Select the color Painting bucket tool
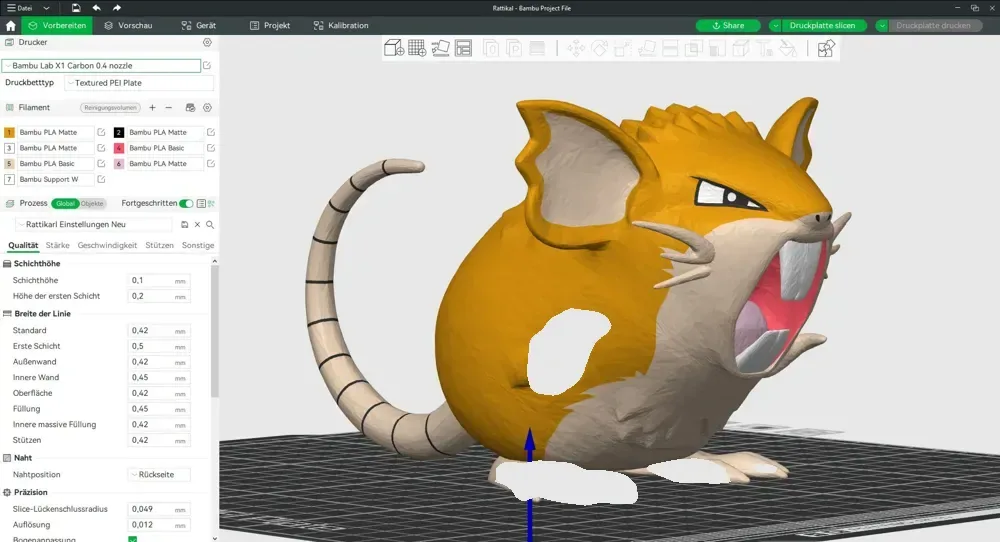 tap(788, 48)
